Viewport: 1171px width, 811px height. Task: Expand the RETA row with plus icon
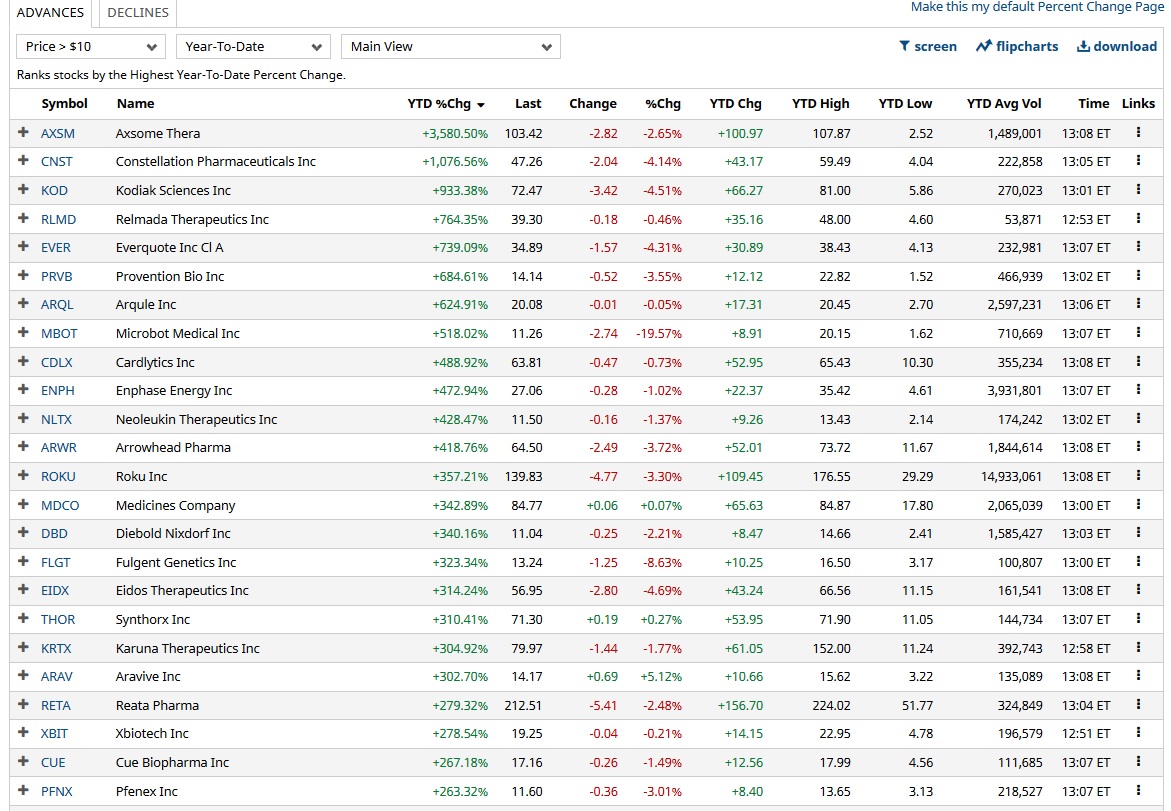(23, 704)
